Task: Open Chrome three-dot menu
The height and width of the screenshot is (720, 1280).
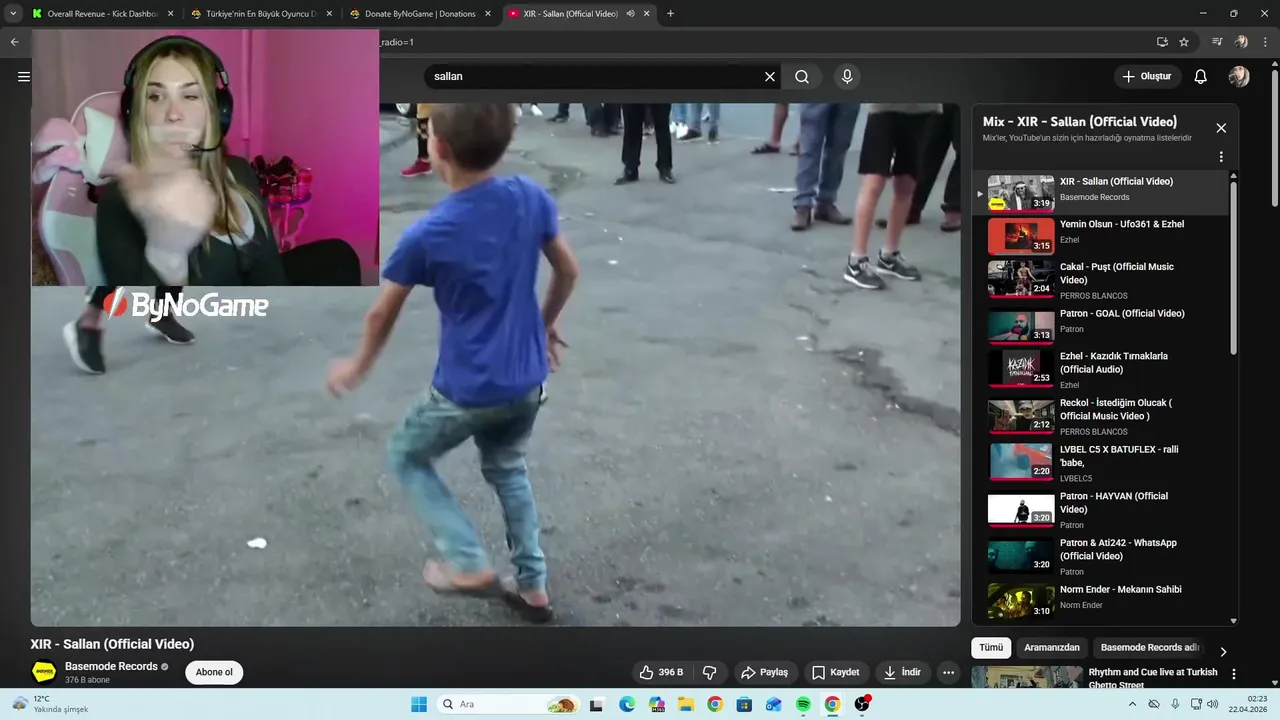Action: tap(1264, 42)
